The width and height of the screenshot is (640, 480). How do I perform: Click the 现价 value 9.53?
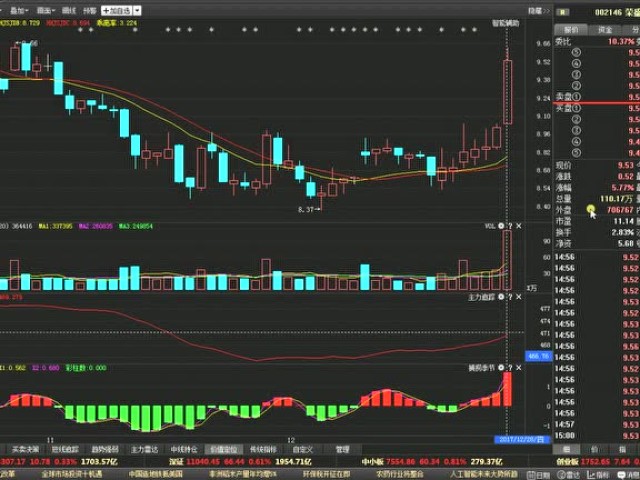(x=626, y=165)
